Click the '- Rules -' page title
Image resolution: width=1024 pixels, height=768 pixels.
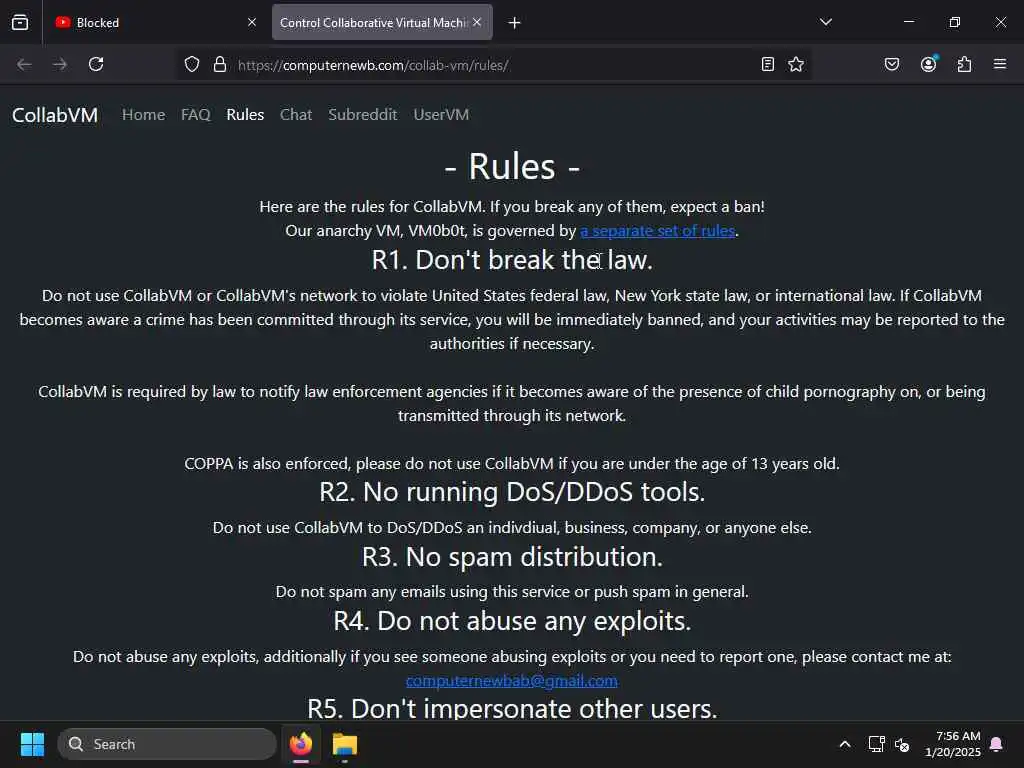512,166
